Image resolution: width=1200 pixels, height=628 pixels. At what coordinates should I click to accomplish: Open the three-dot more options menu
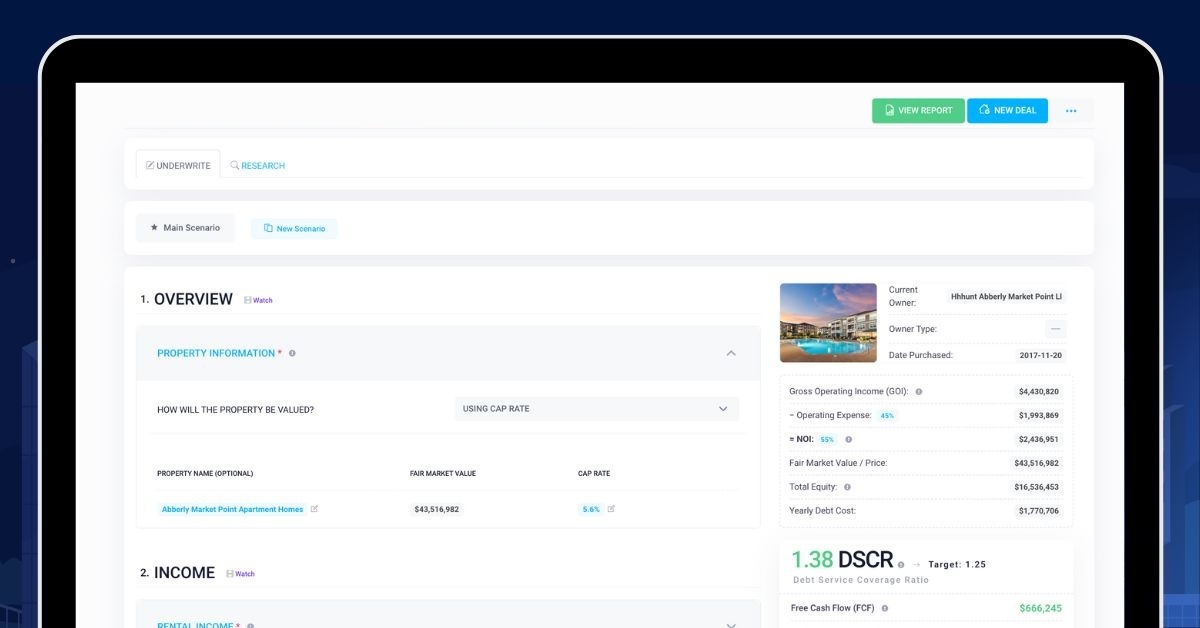point(1071,111)
